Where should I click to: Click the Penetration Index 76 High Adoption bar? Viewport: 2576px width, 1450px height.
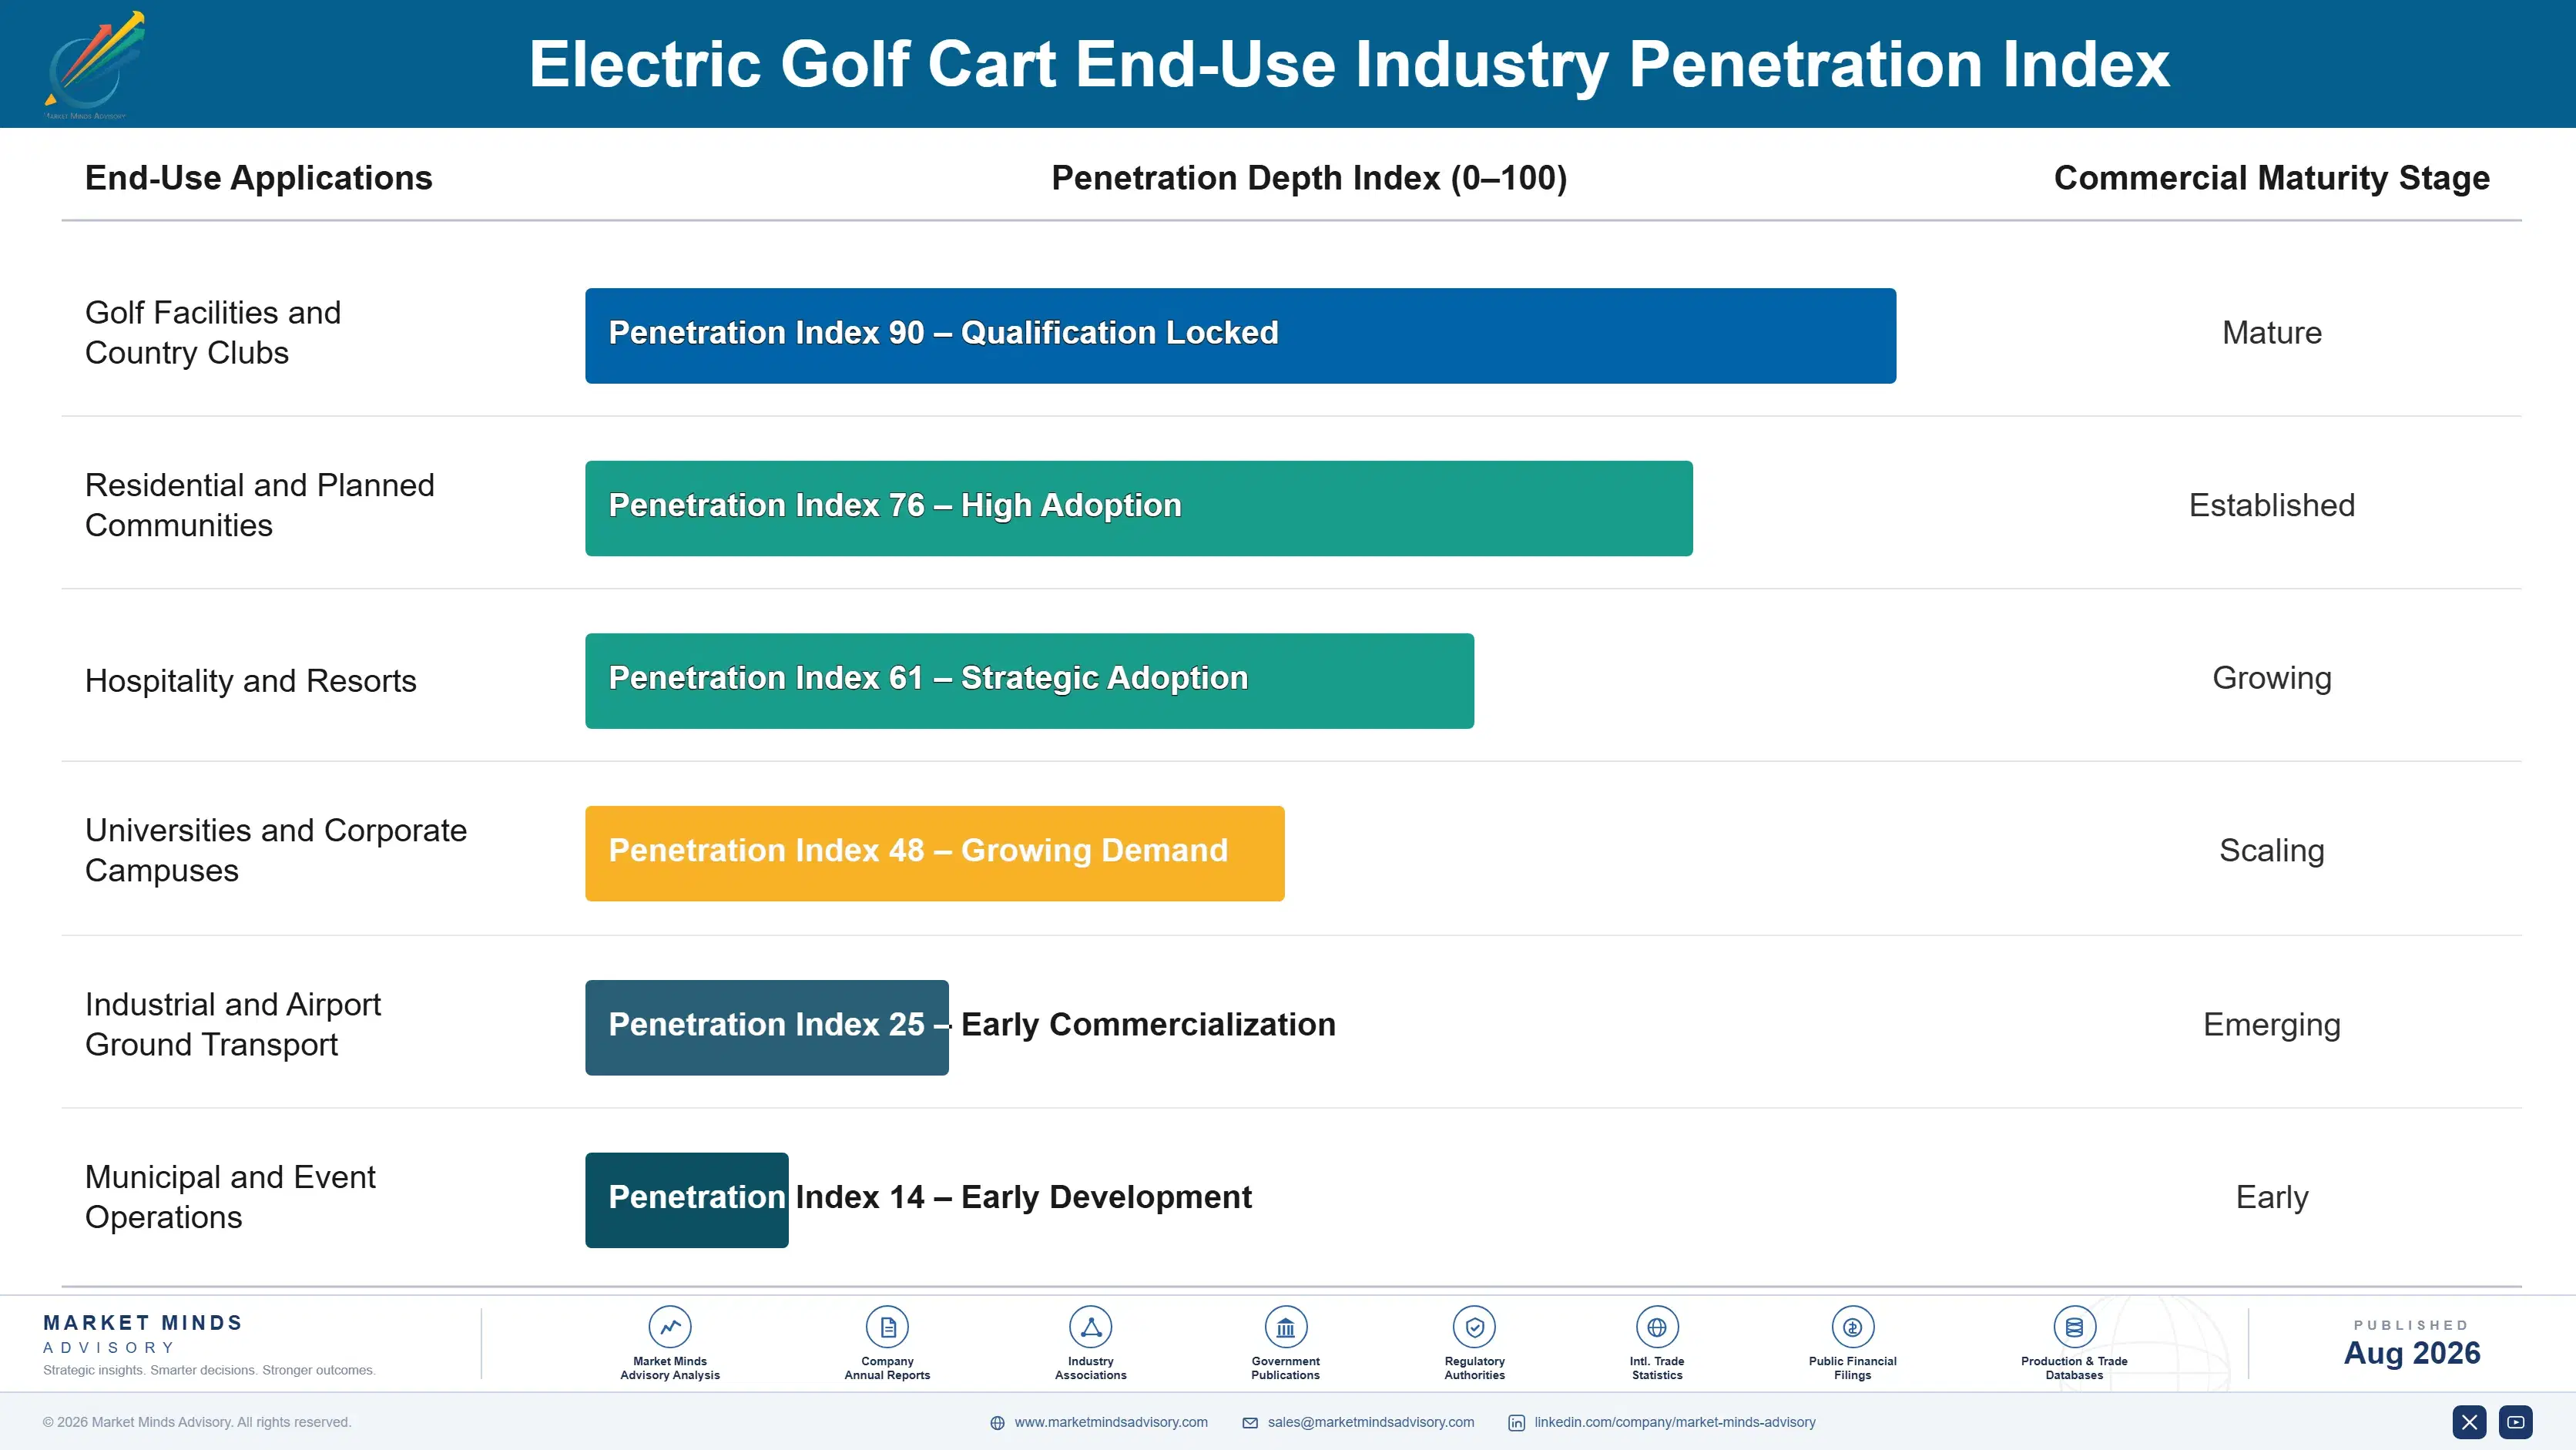click(1138, 508)
